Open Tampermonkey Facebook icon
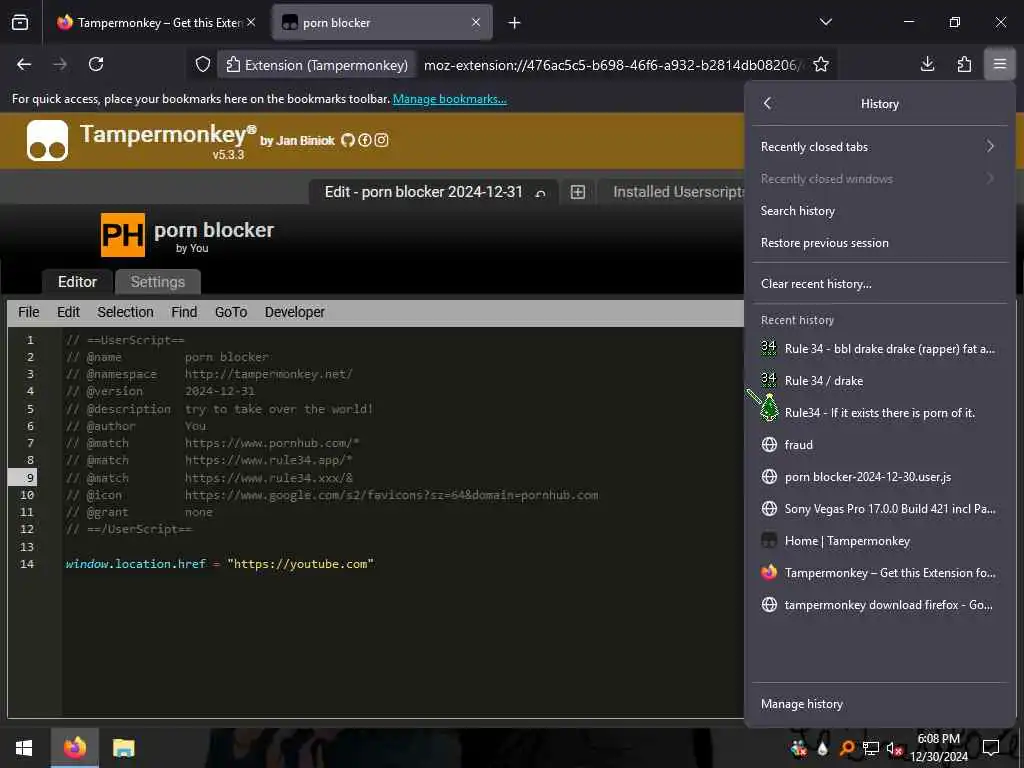The height and width of the screenshot is (768, 1024). [364, 140]
